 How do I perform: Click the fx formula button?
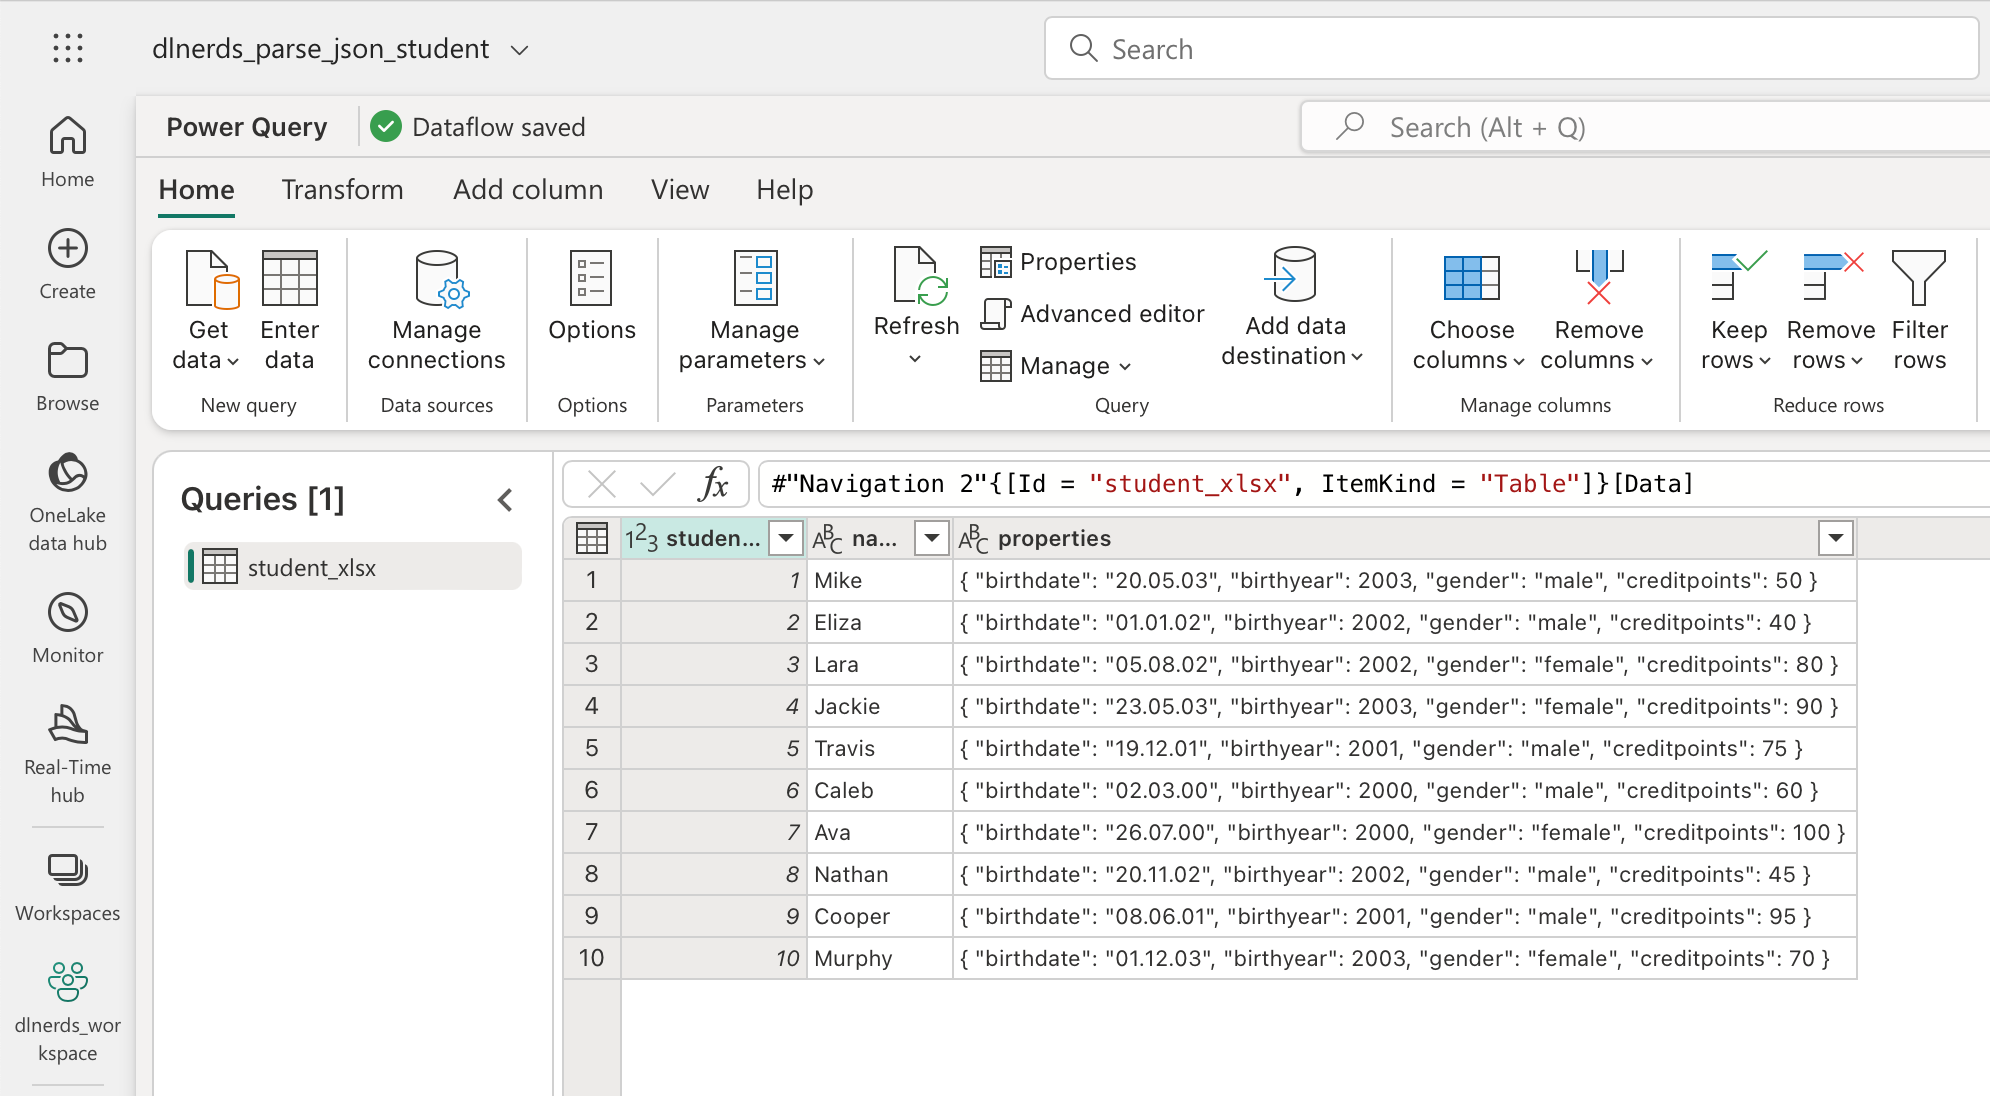point(713,484)
